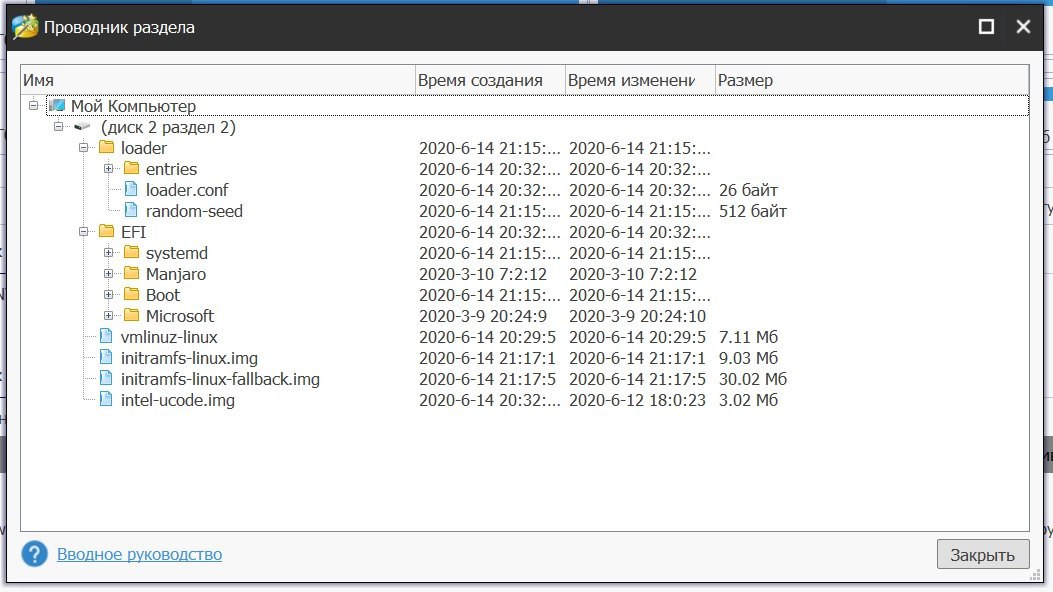
Task: Open the Вводное руководство link
Action: pyautogui.click(x=139, y=554)
